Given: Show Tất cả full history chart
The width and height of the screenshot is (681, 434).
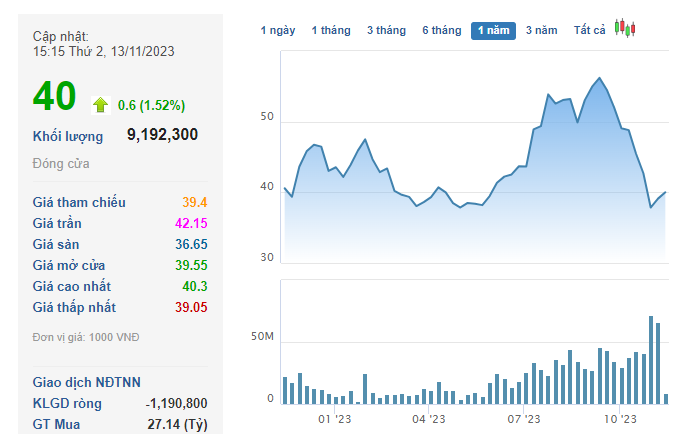Looking at the screenshot, I should tap(590, 30).
